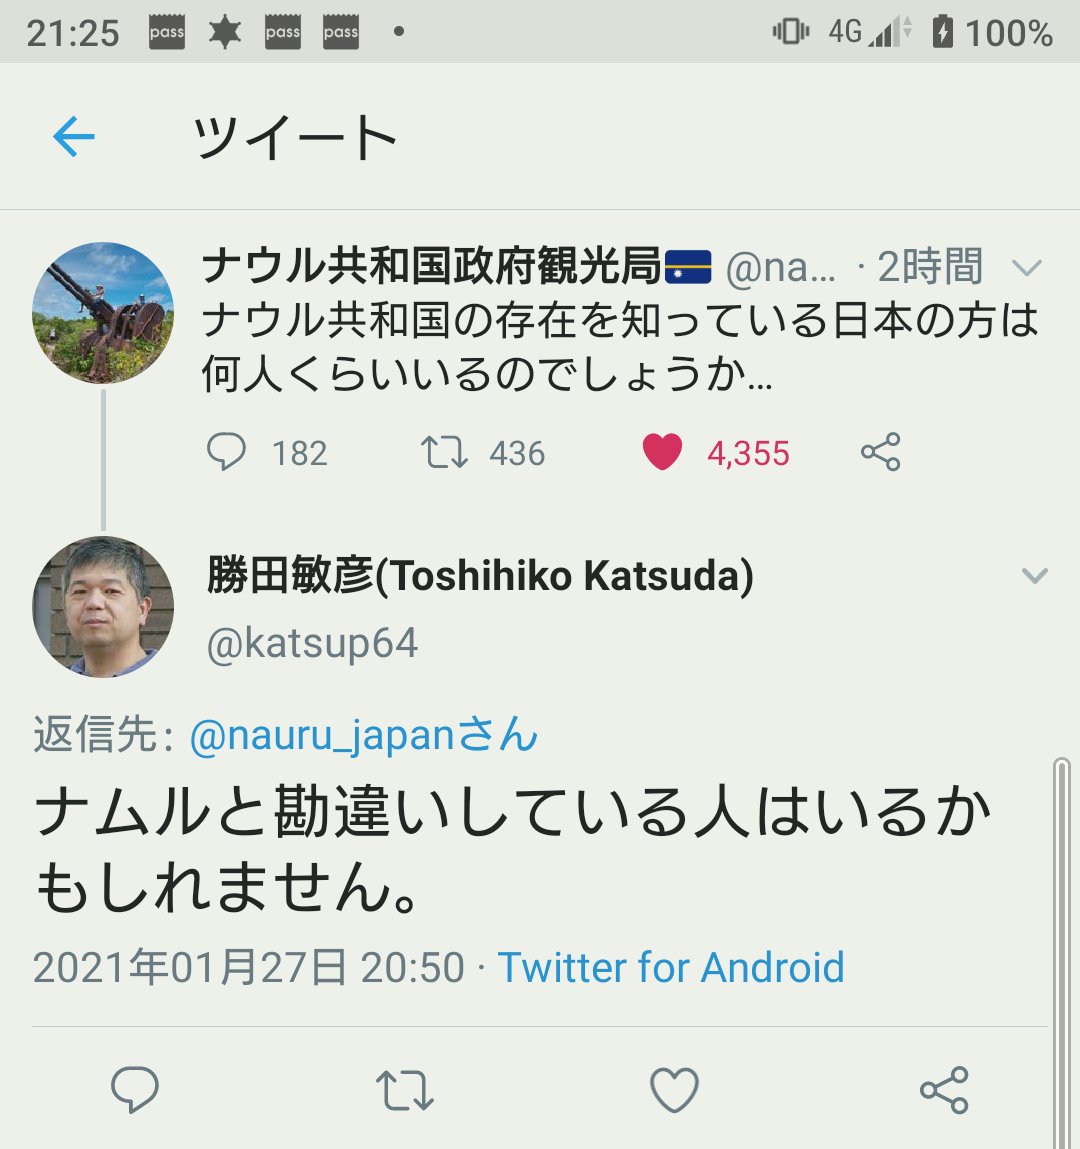Tap the share icon on Nauru's tweet

point(882,453)
